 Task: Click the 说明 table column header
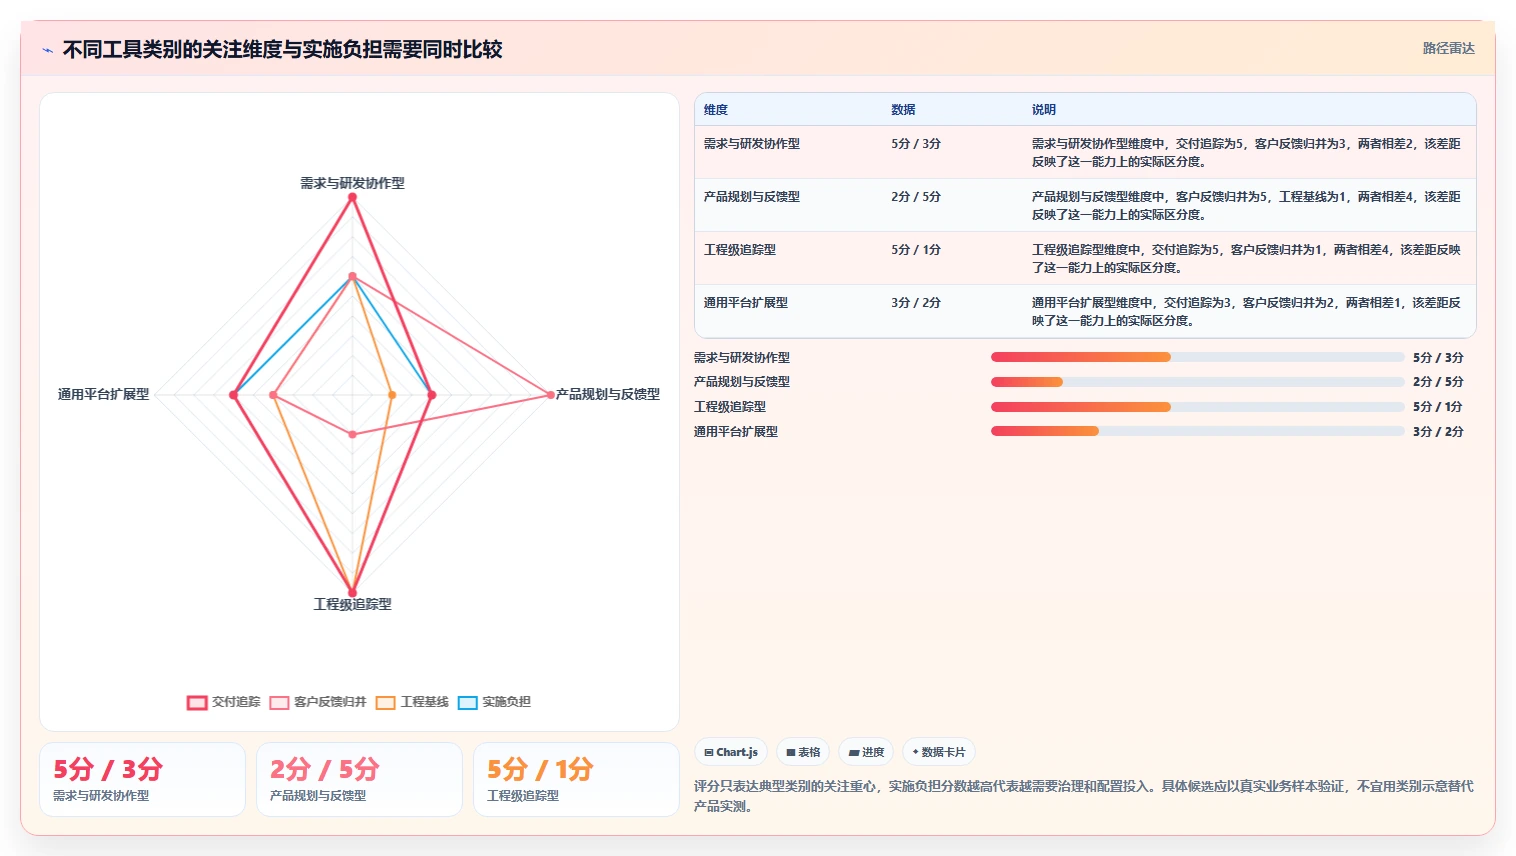coord(1044,110)
